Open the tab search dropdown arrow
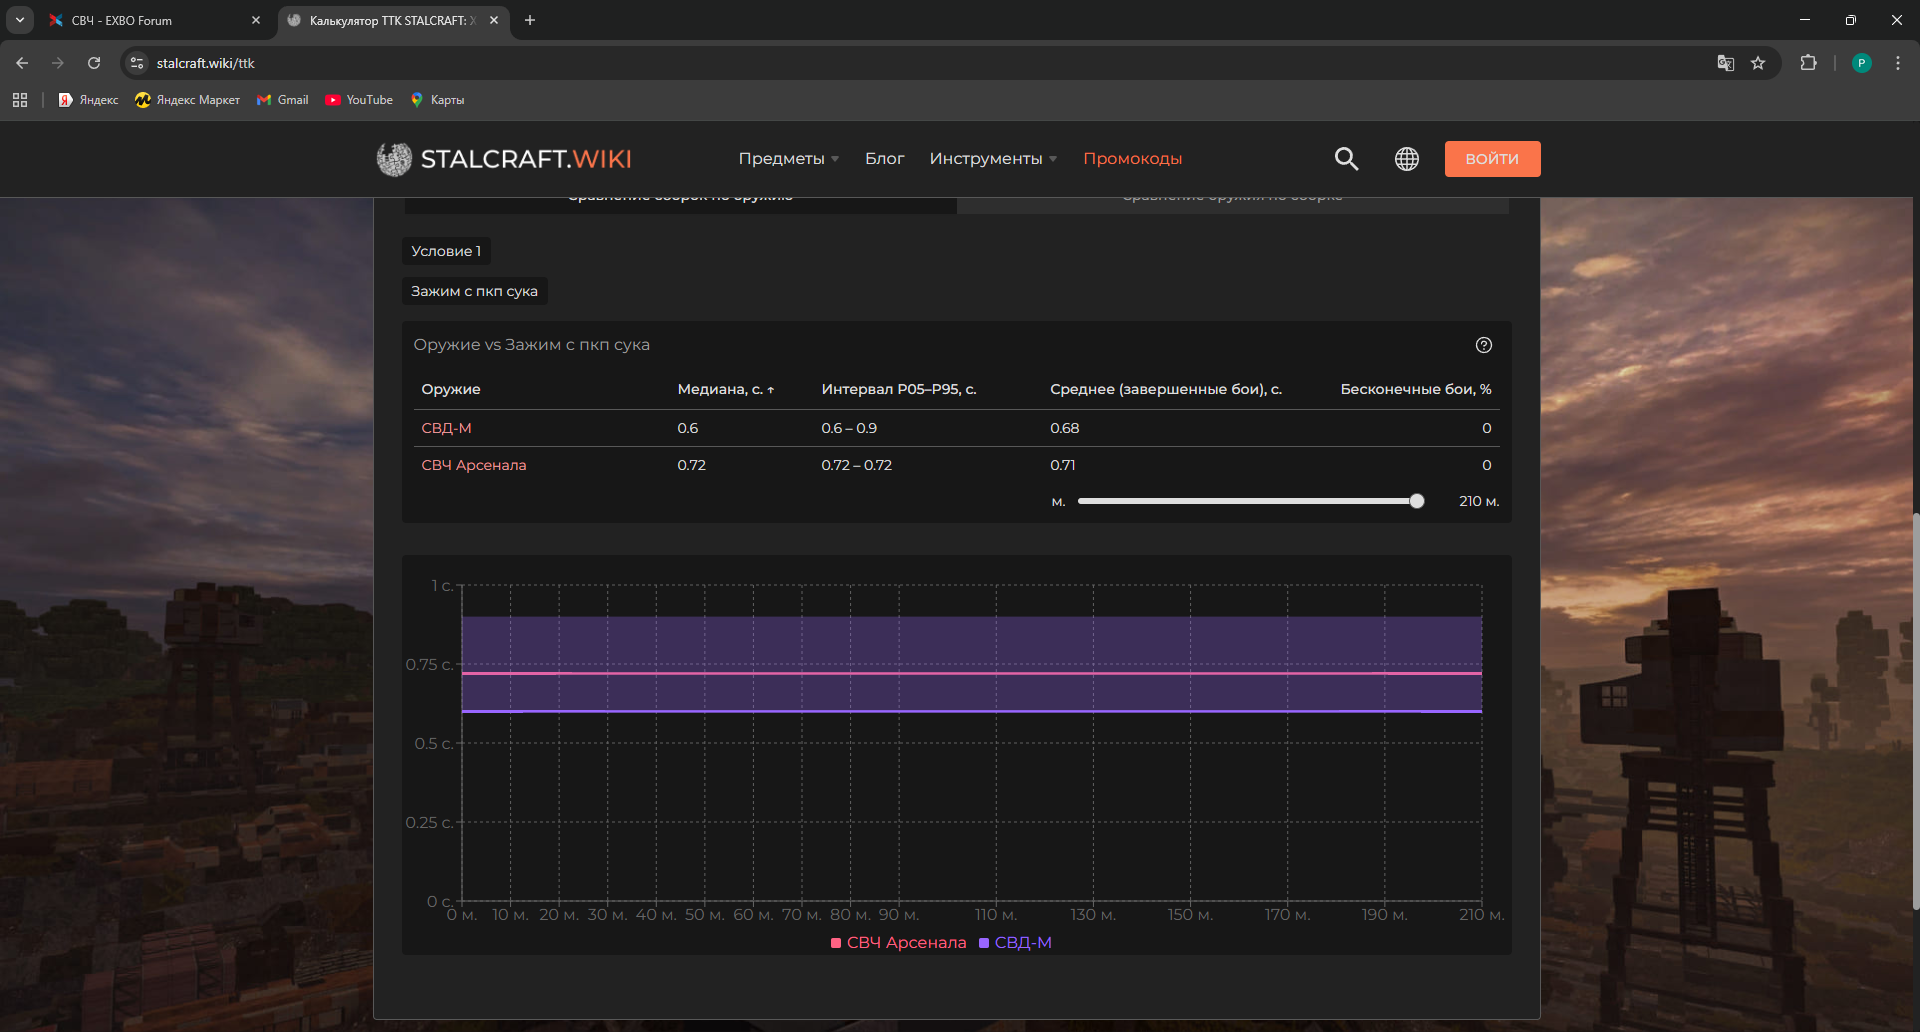This screenshot has width=1920, height=1032. (x=20, y=20)
